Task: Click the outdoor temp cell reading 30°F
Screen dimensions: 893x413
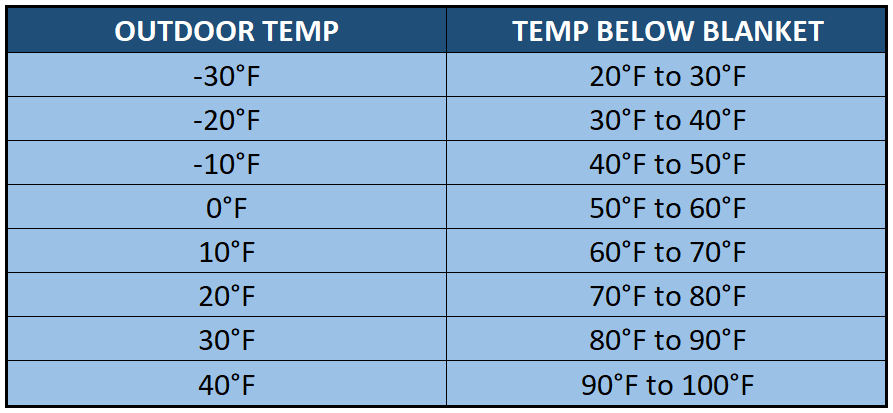Action: point(226,341)
